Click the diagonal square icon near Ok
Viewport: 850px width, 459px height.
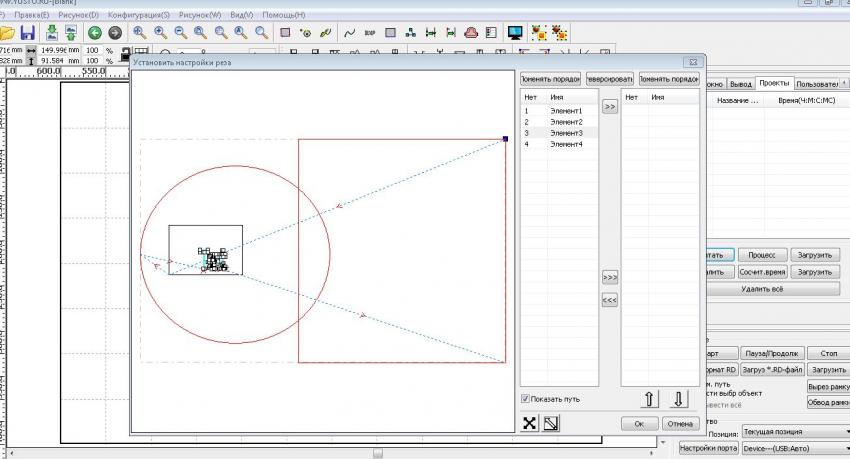click(x=551, y=423)
